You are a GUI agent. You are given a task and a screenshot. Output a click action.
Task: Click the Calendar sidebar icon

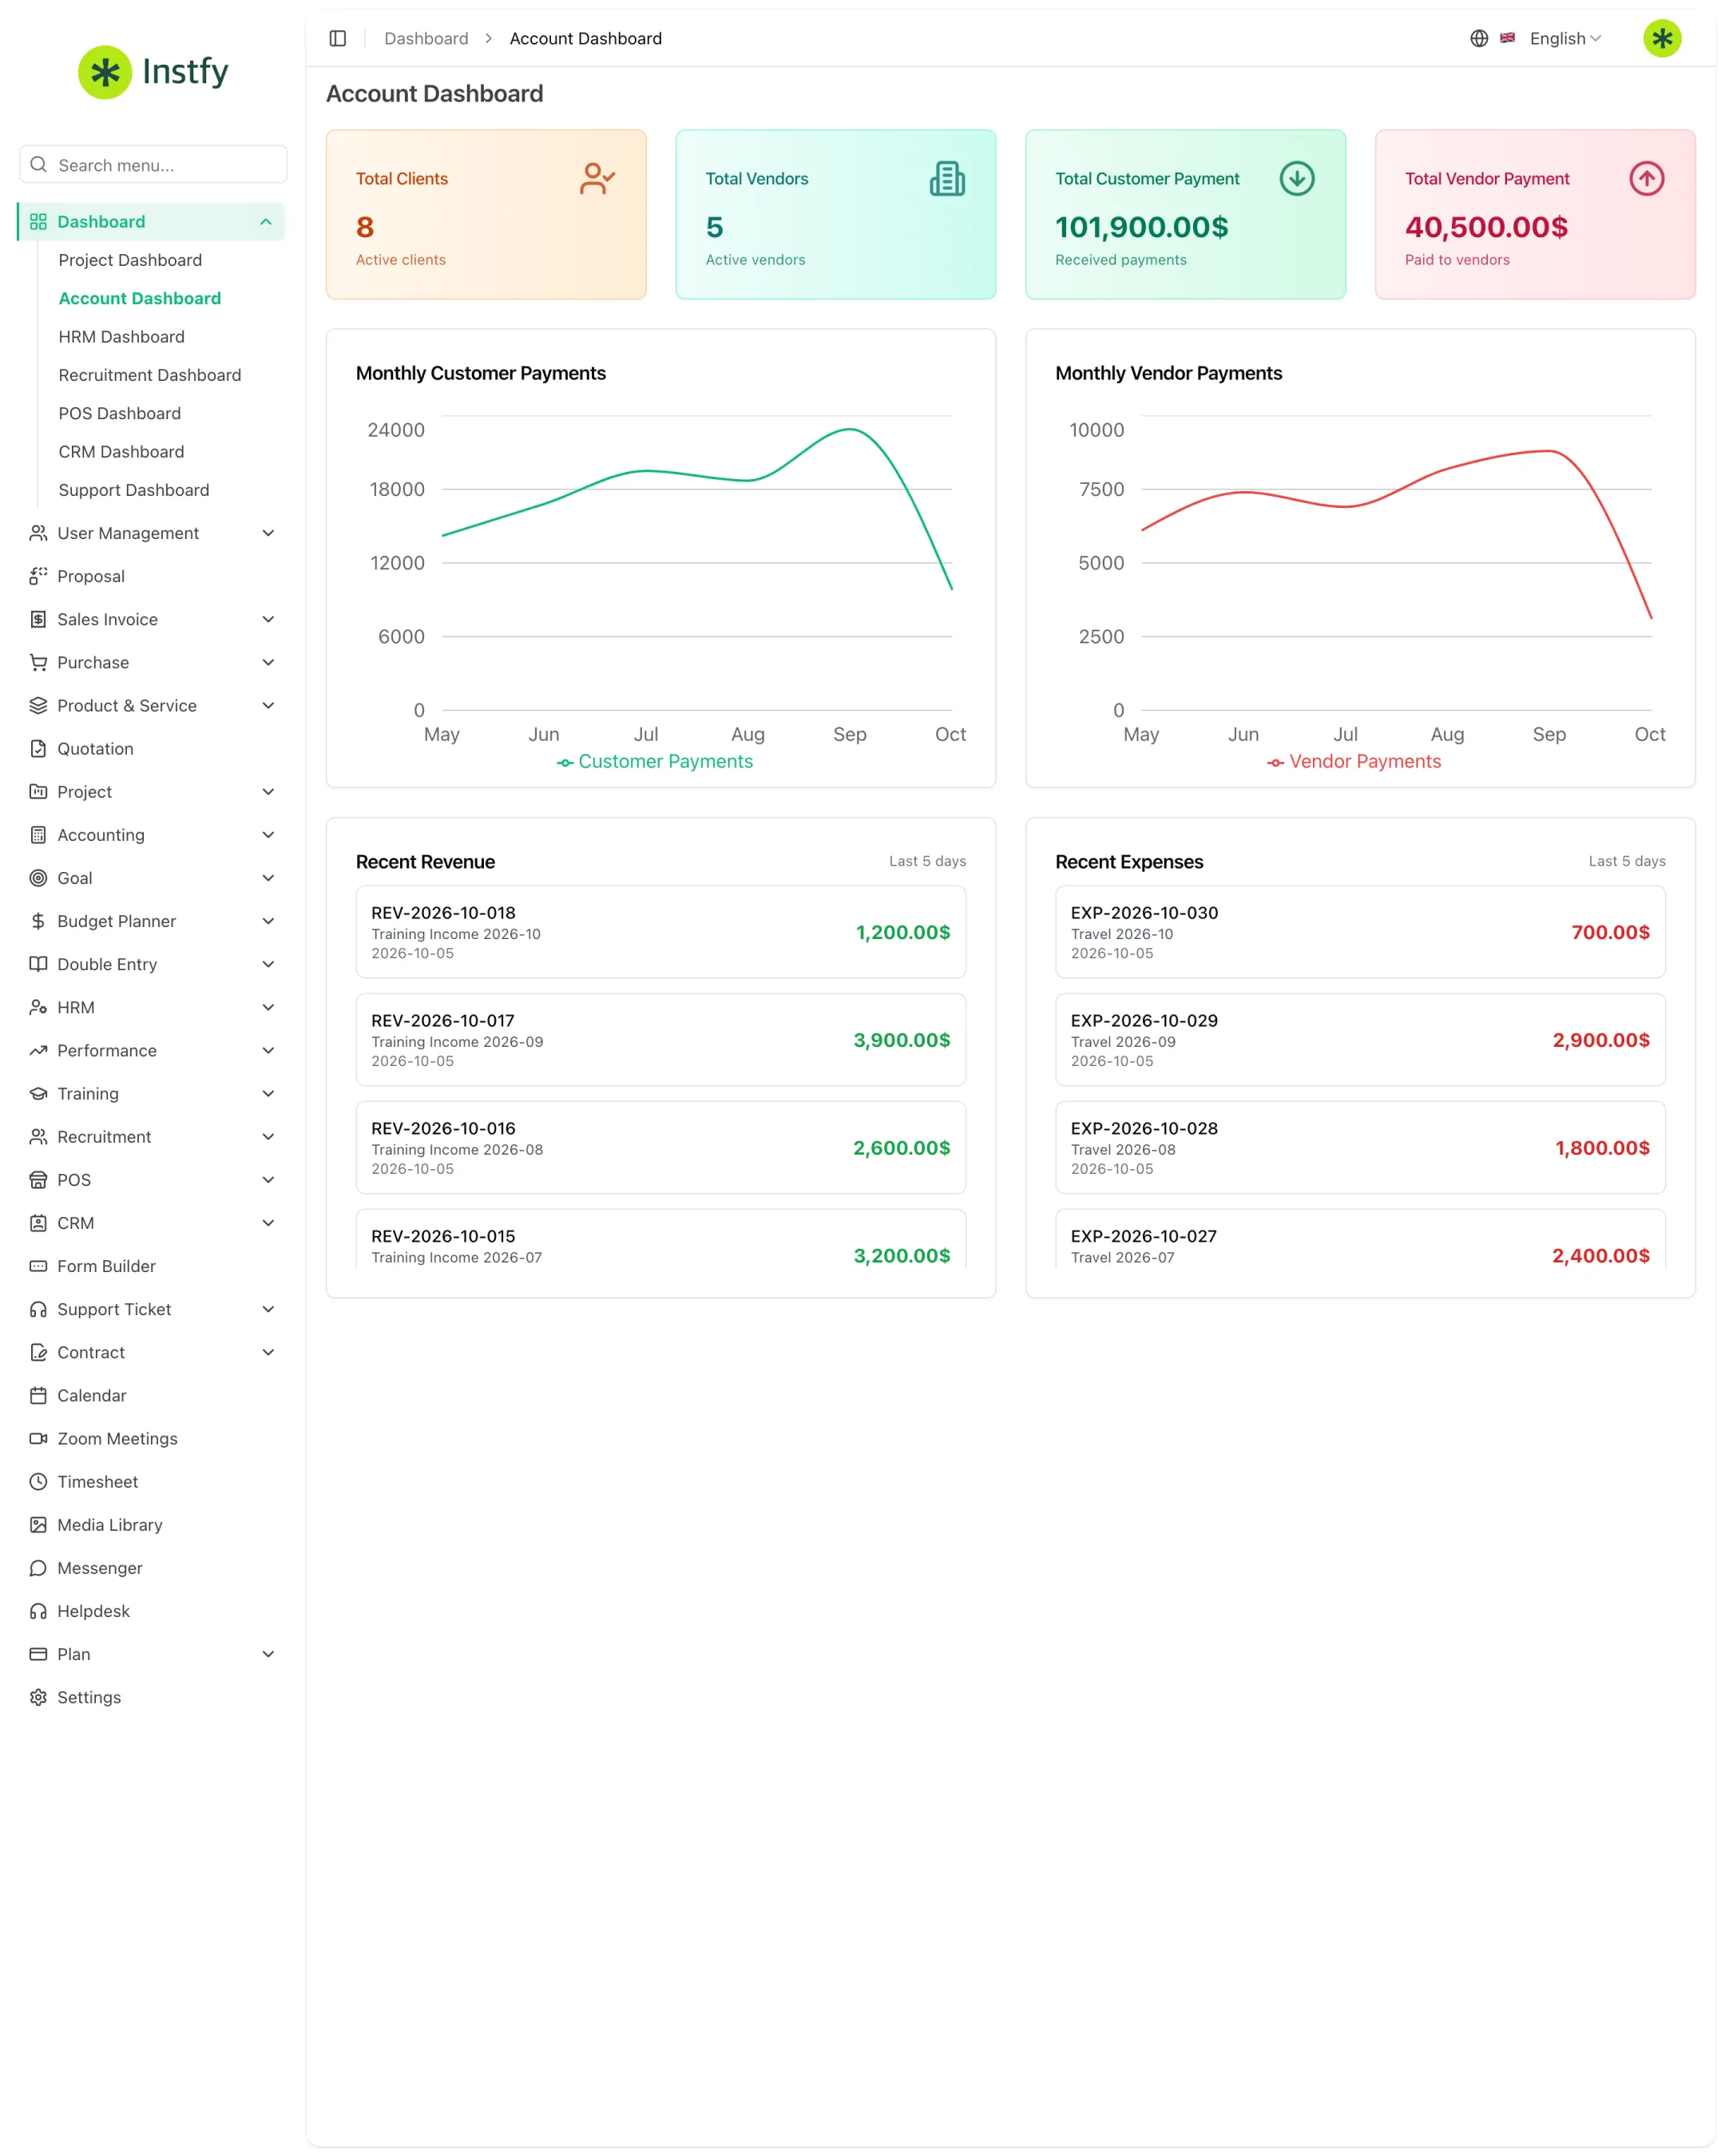click(38, 1396)
